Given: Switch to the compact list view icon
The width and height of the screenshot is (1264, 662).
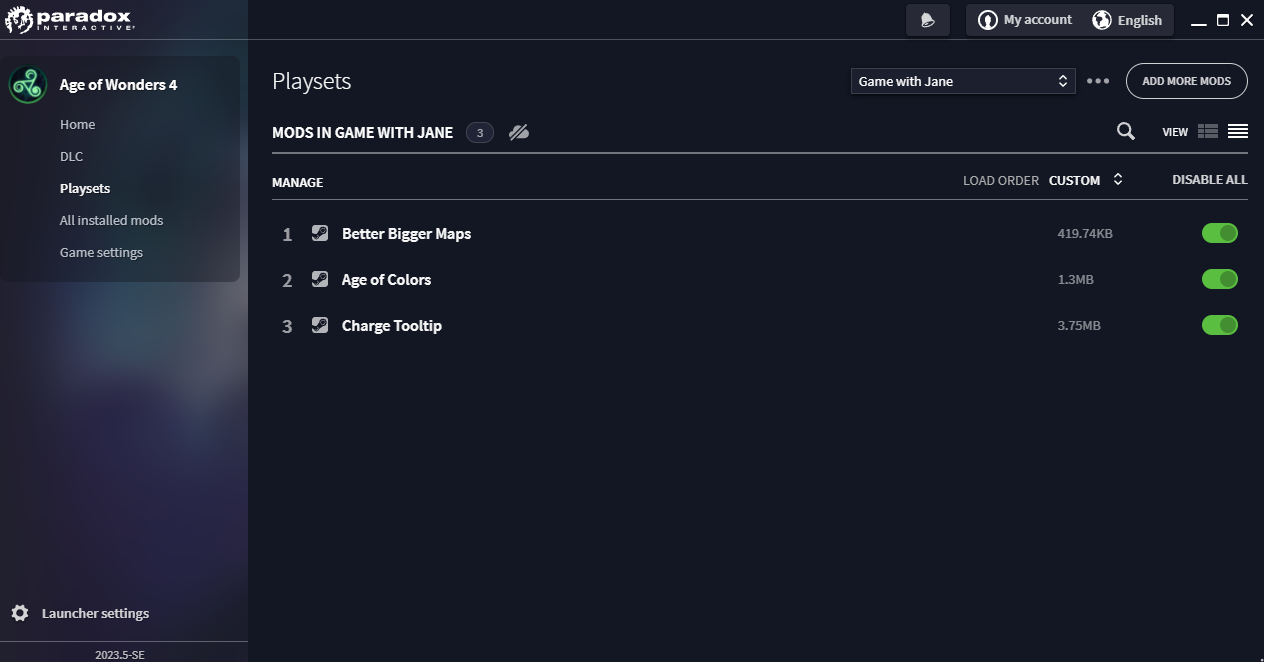Looking at the screenshot, I should (1238, 131).
